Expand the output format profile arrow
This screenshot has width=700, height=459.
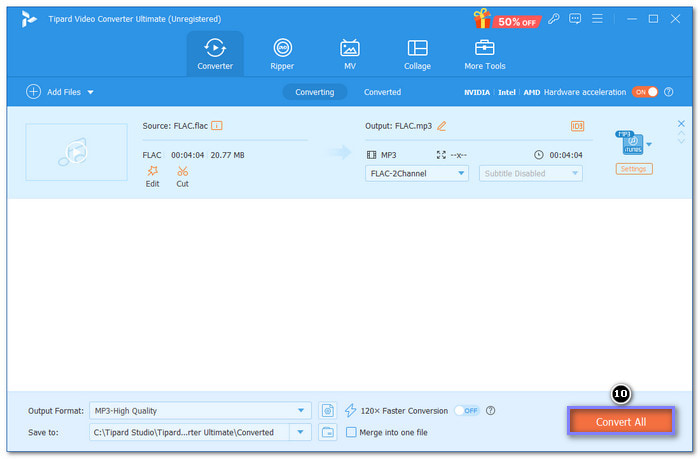[649, 144]
